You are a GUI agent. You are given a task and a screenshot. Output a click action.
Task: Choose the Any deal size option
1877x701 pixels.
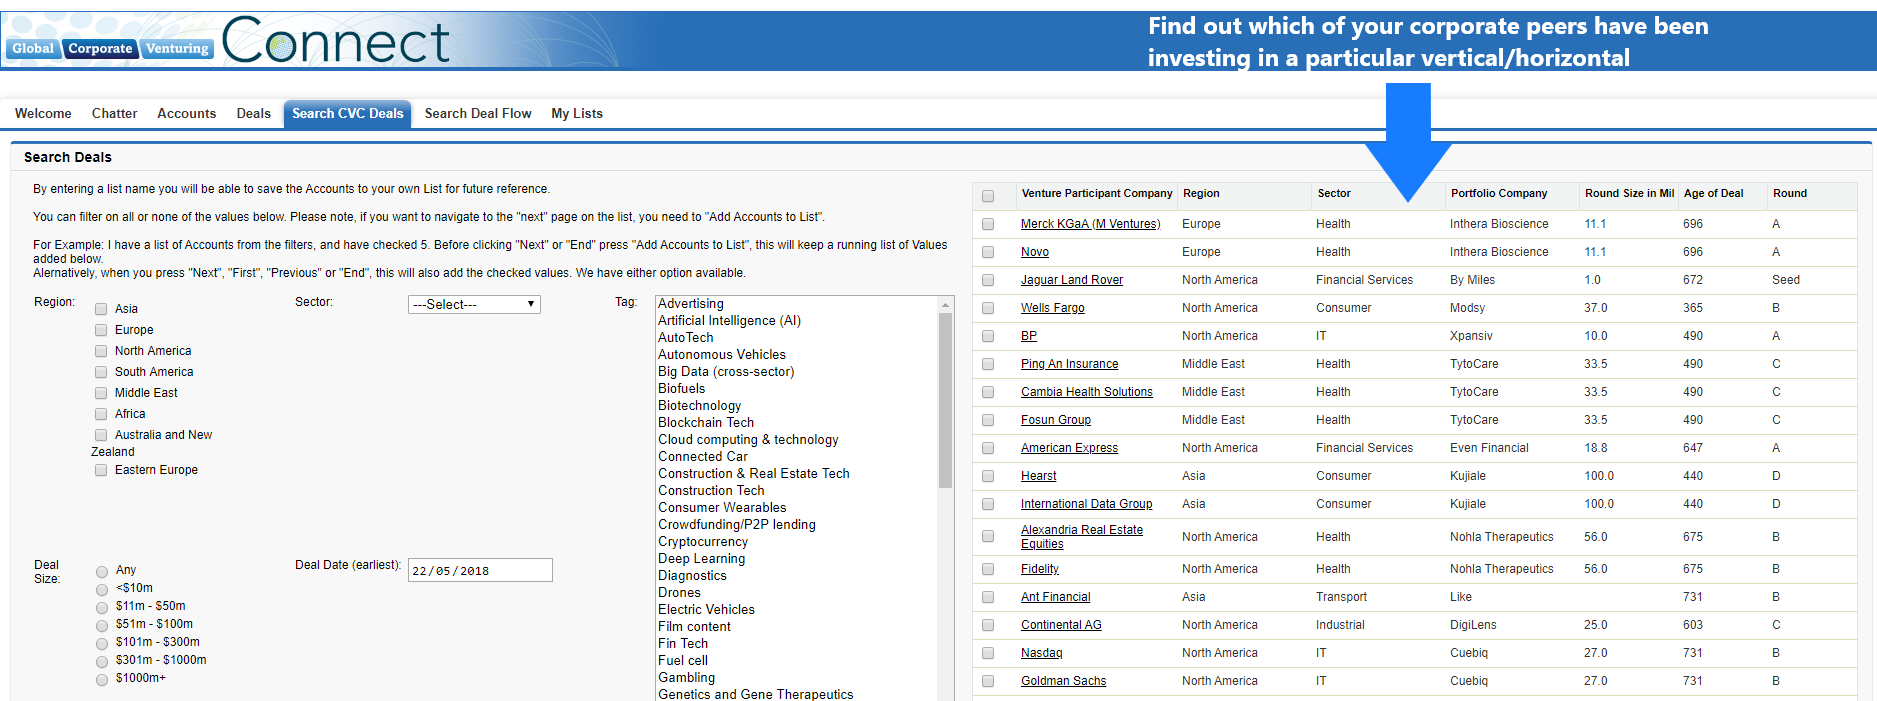pyautogui.click(x=102, y=571)
